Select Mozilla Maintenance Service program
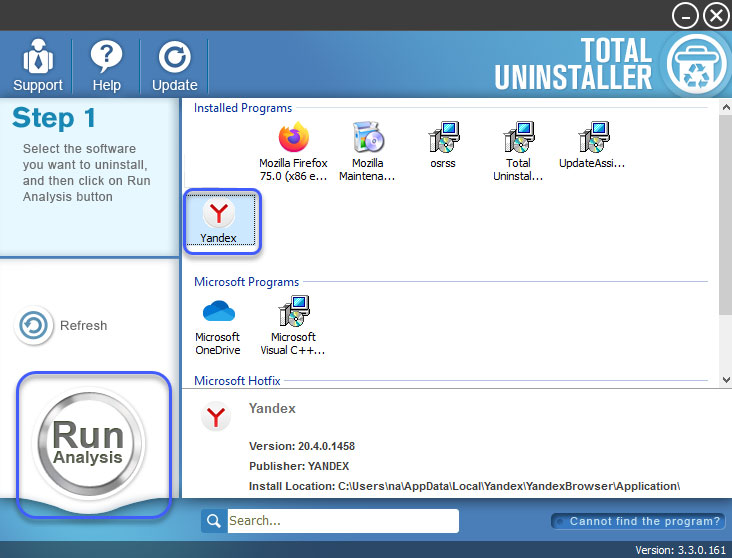 (367, 151)
